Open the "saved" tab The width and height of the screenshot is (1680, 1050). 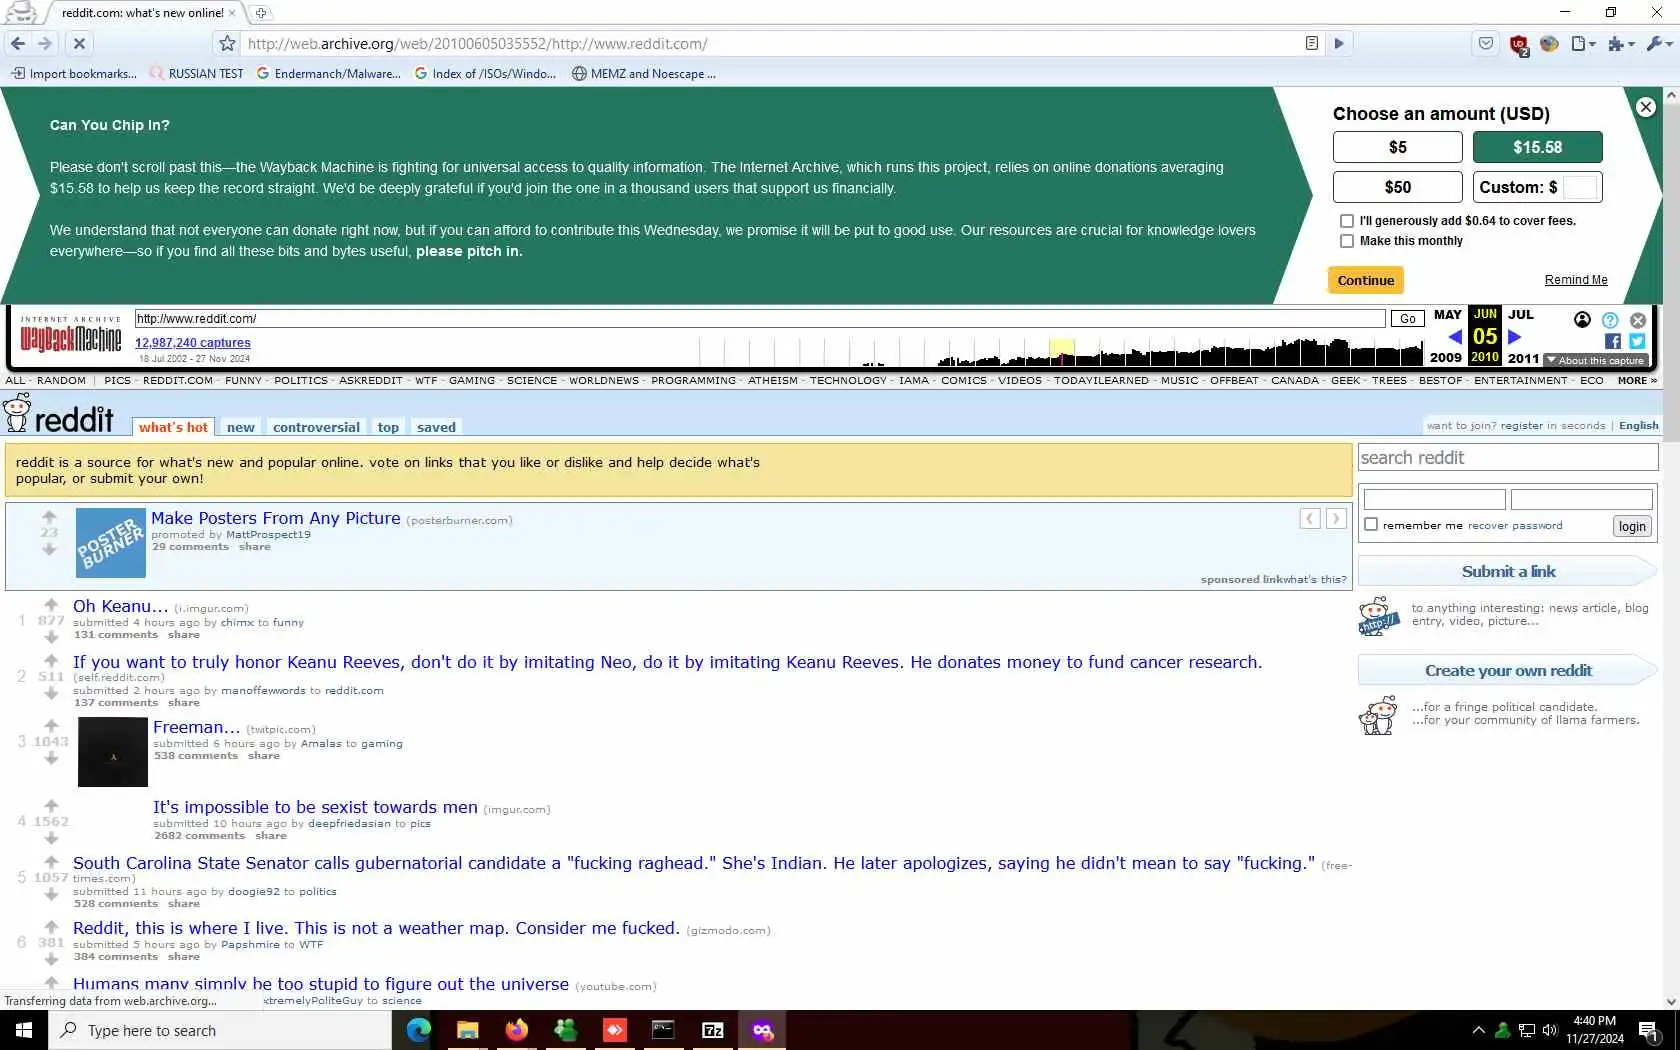coord(436,427)
